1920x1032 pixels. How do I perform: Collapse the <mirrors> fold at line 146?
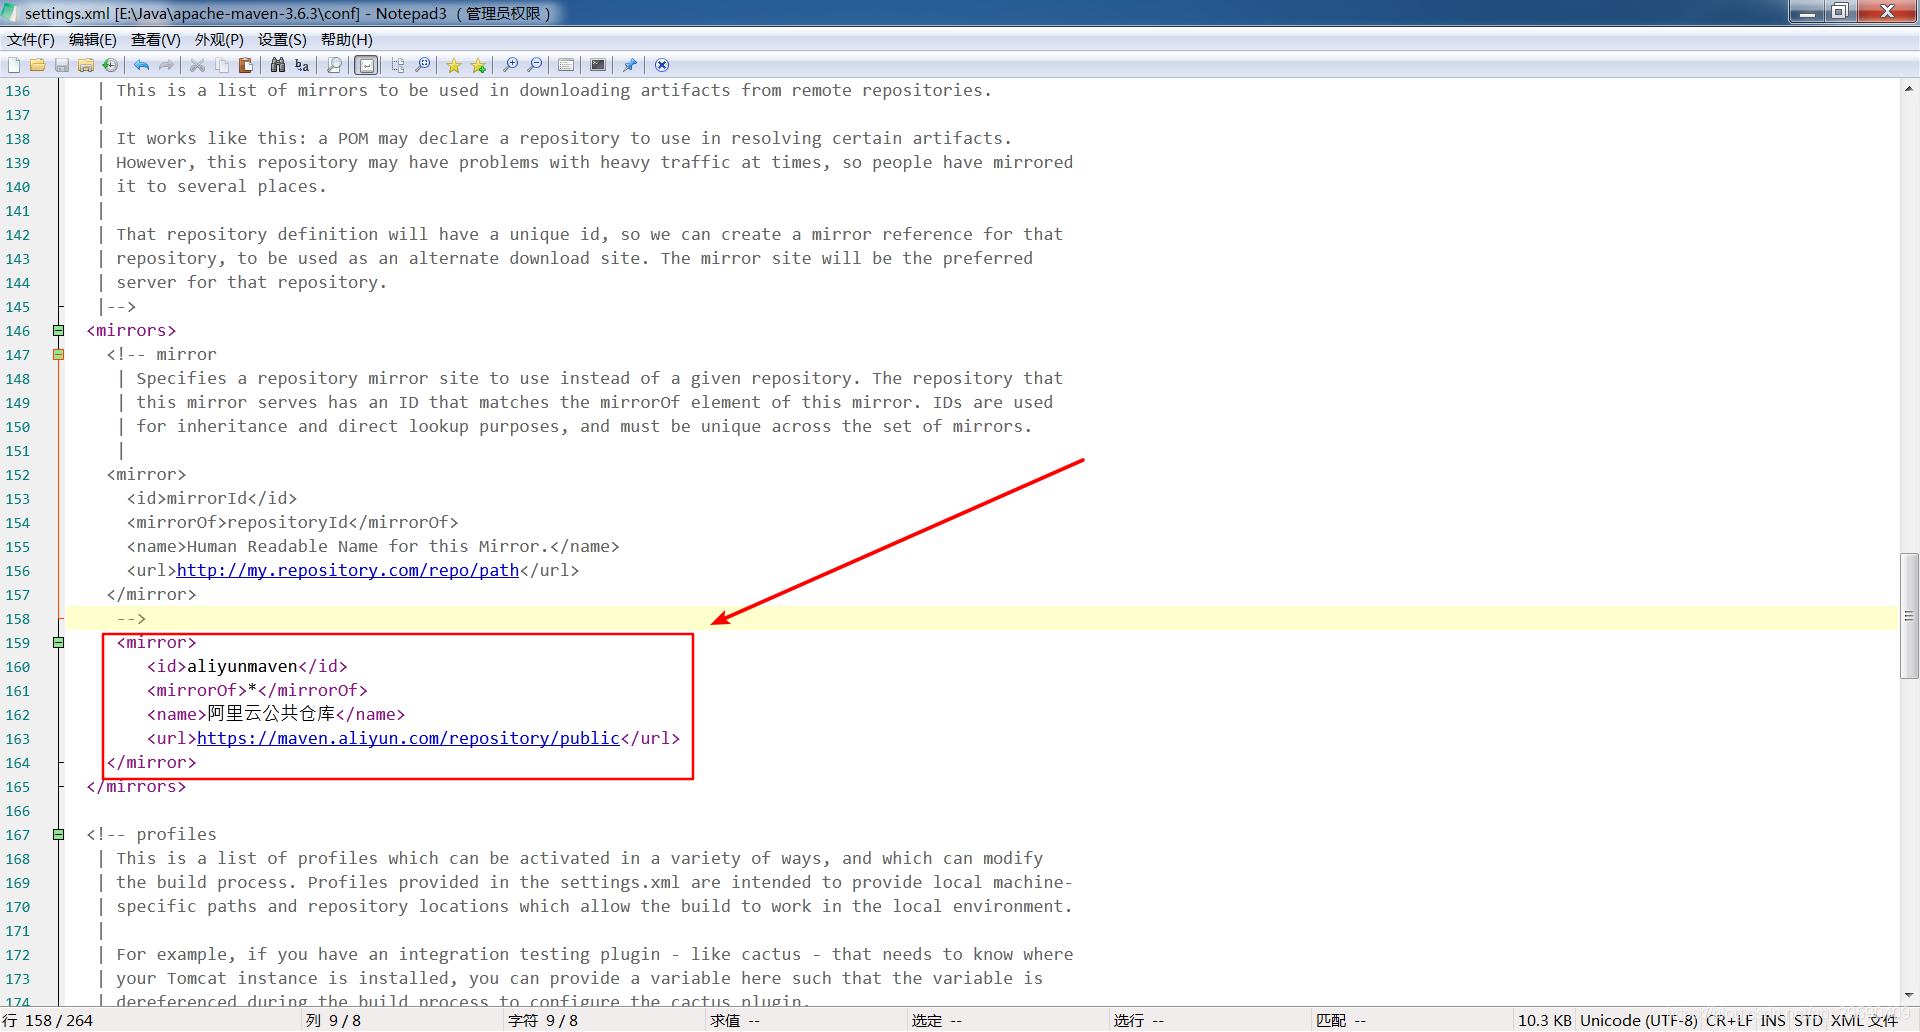(x=59, y=331)
